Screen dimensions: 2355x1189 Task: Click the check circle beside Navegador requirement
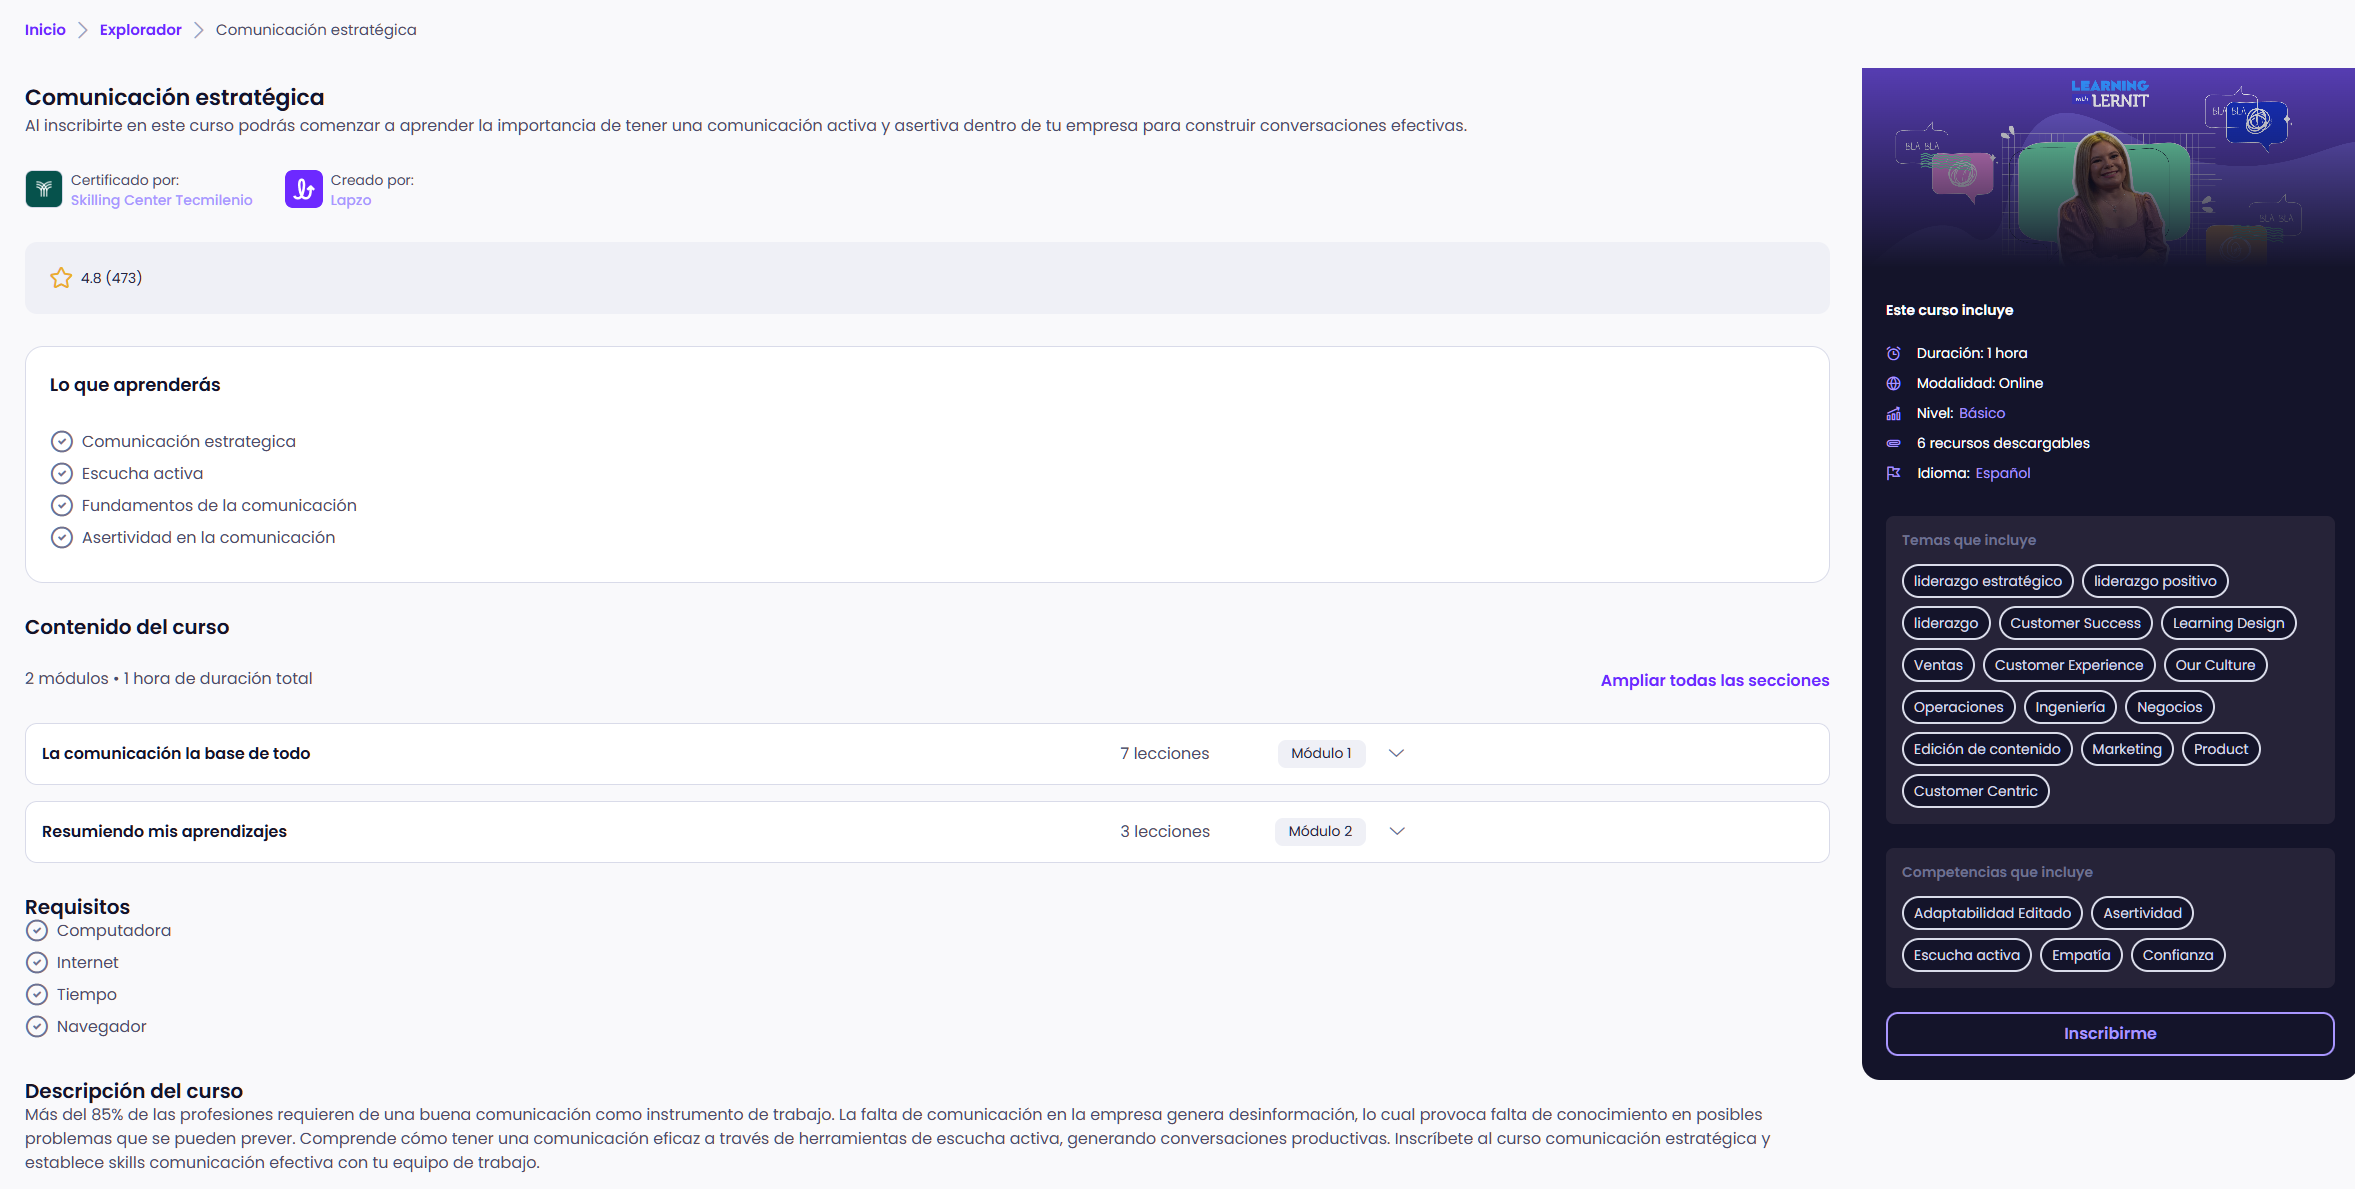(x=37, y=1027)
